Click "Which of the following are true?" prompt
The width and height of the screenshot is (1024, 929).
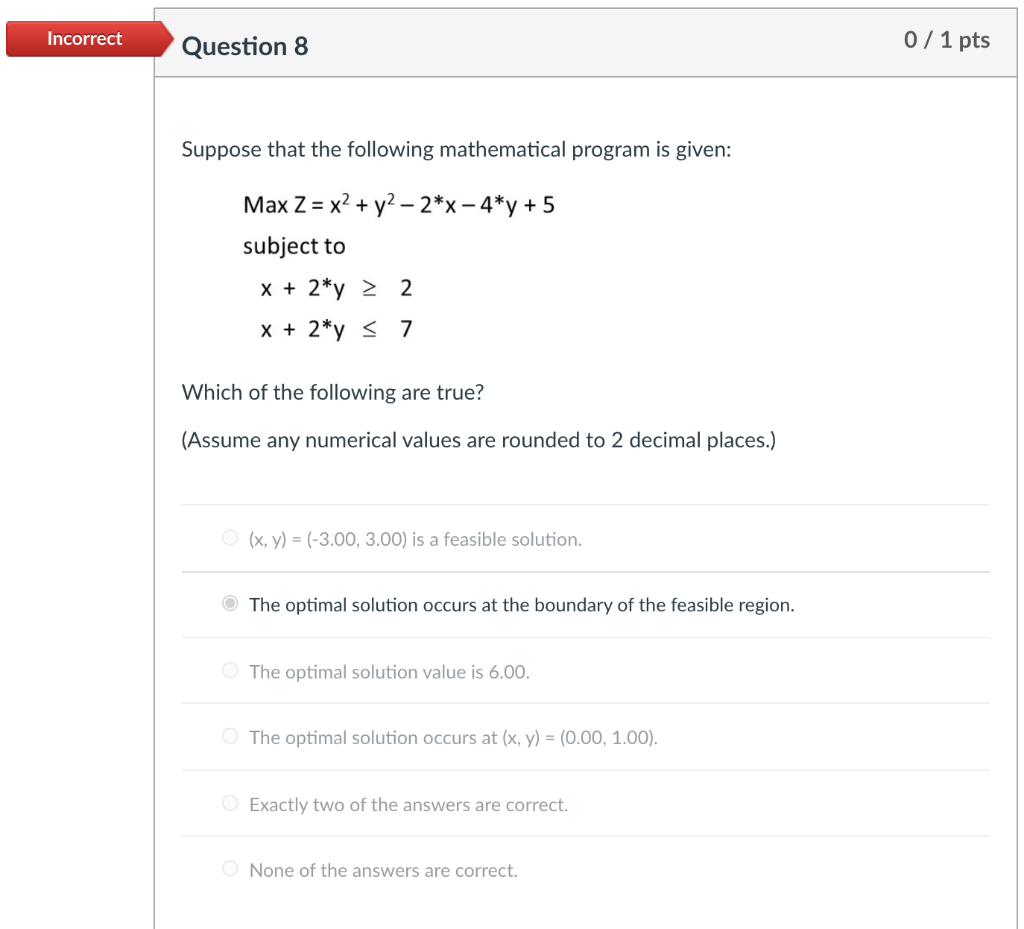point(332,392)
